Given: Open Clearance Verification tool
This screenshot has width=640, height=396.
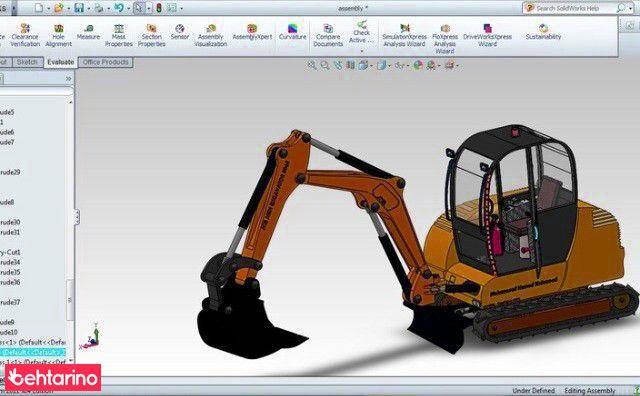Looking at the screenshot, I should coord(25,35).
